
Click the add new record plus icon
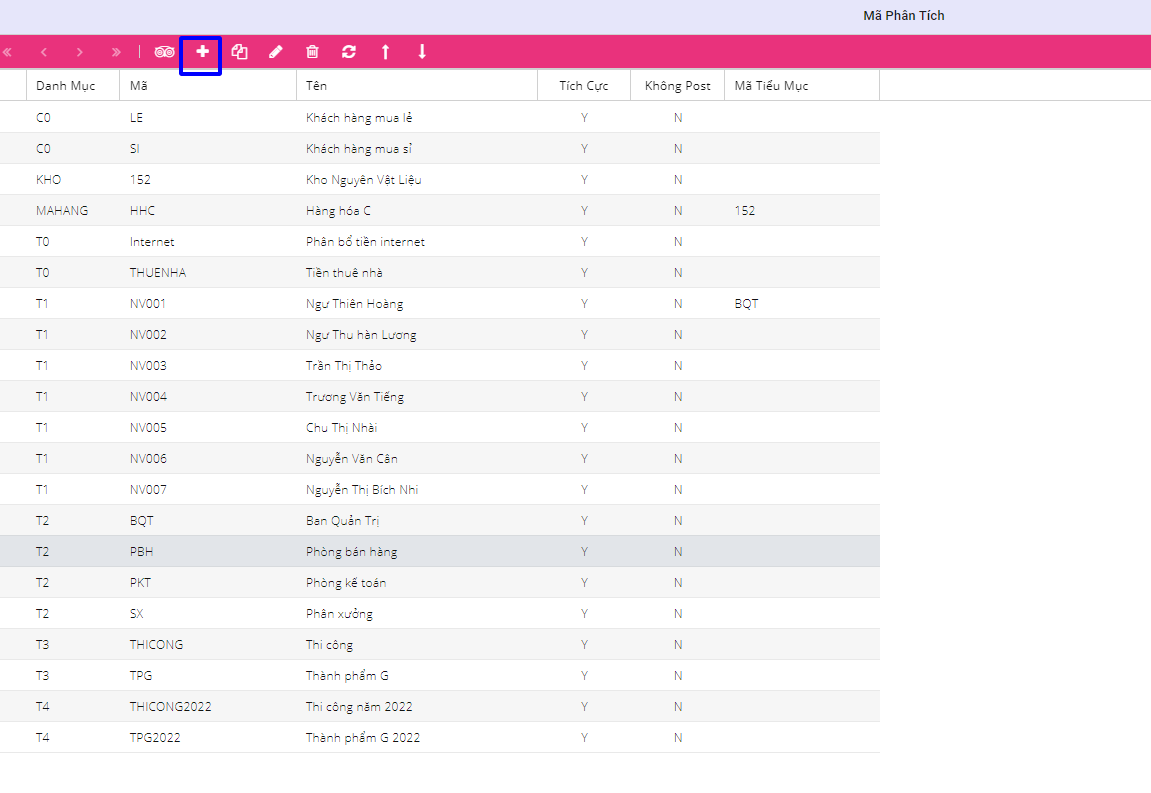(202, 52)
